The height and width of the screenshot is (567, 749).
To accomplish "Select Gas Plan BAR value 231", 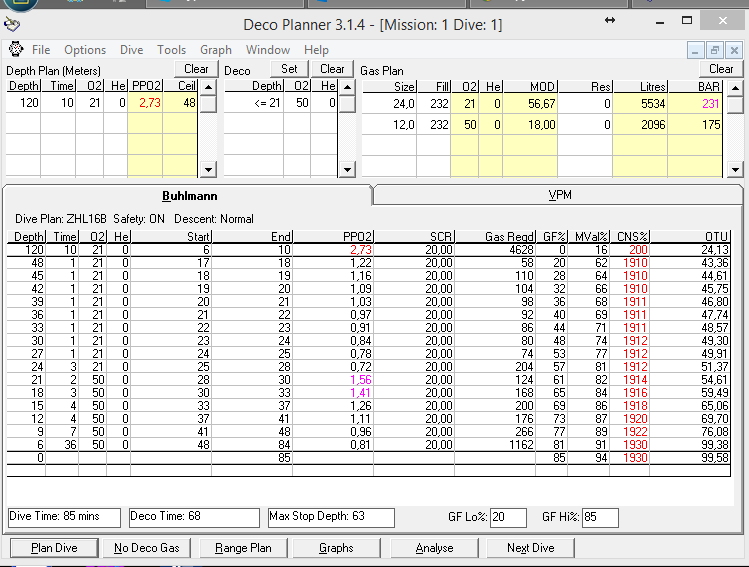I will pos(695,104).
